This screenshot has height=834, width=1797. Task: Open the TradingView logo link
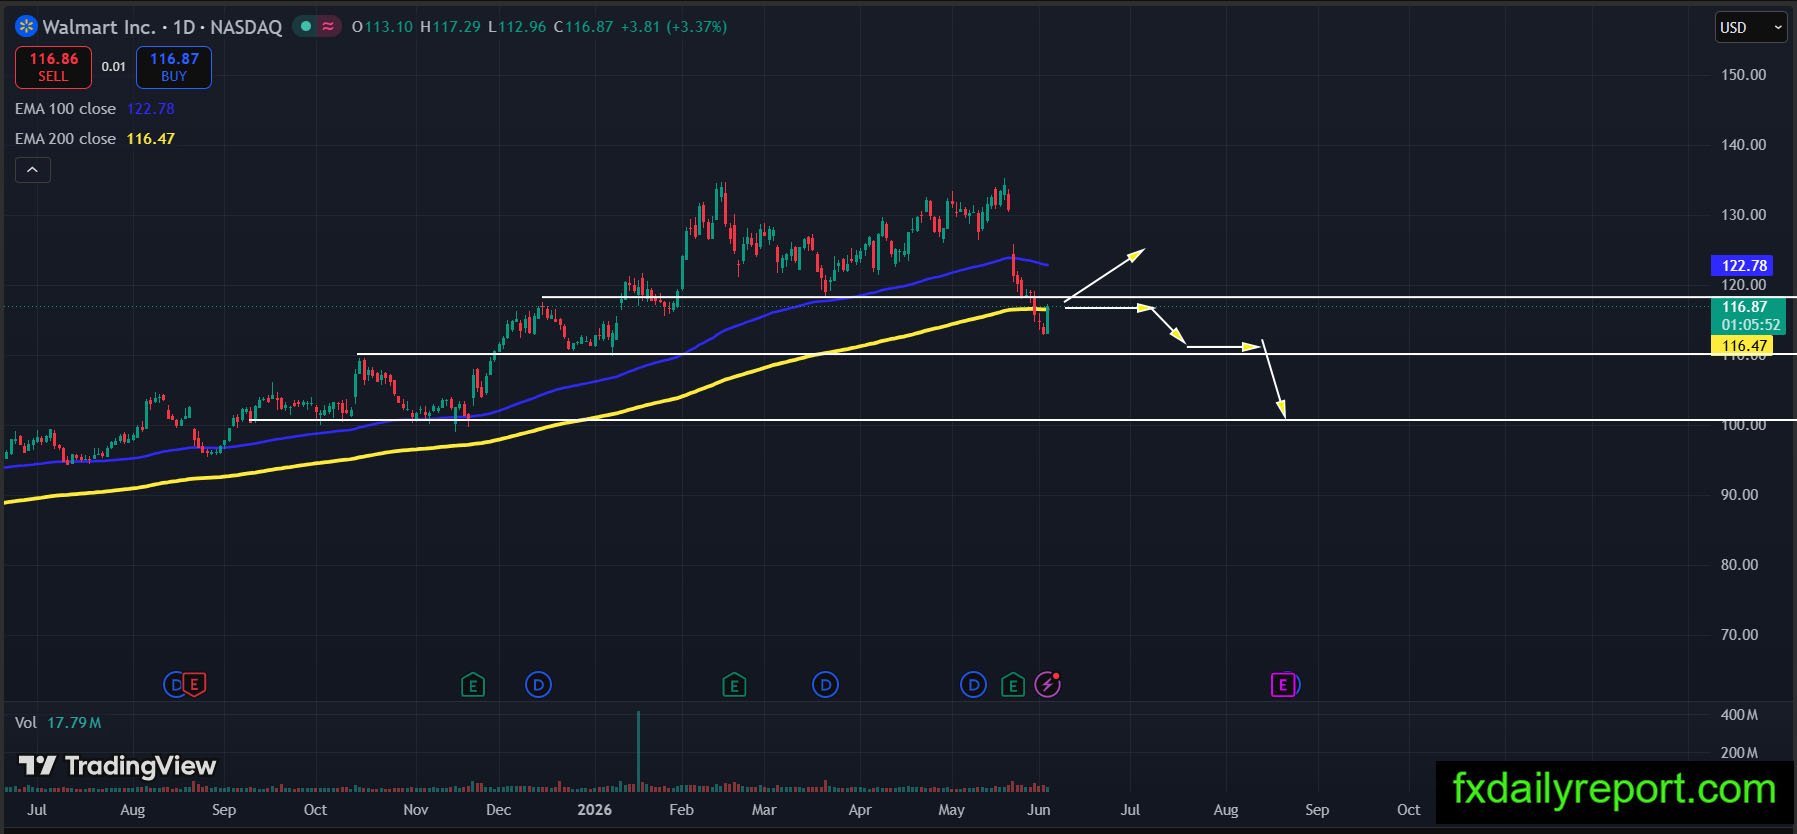click(118, 766)
